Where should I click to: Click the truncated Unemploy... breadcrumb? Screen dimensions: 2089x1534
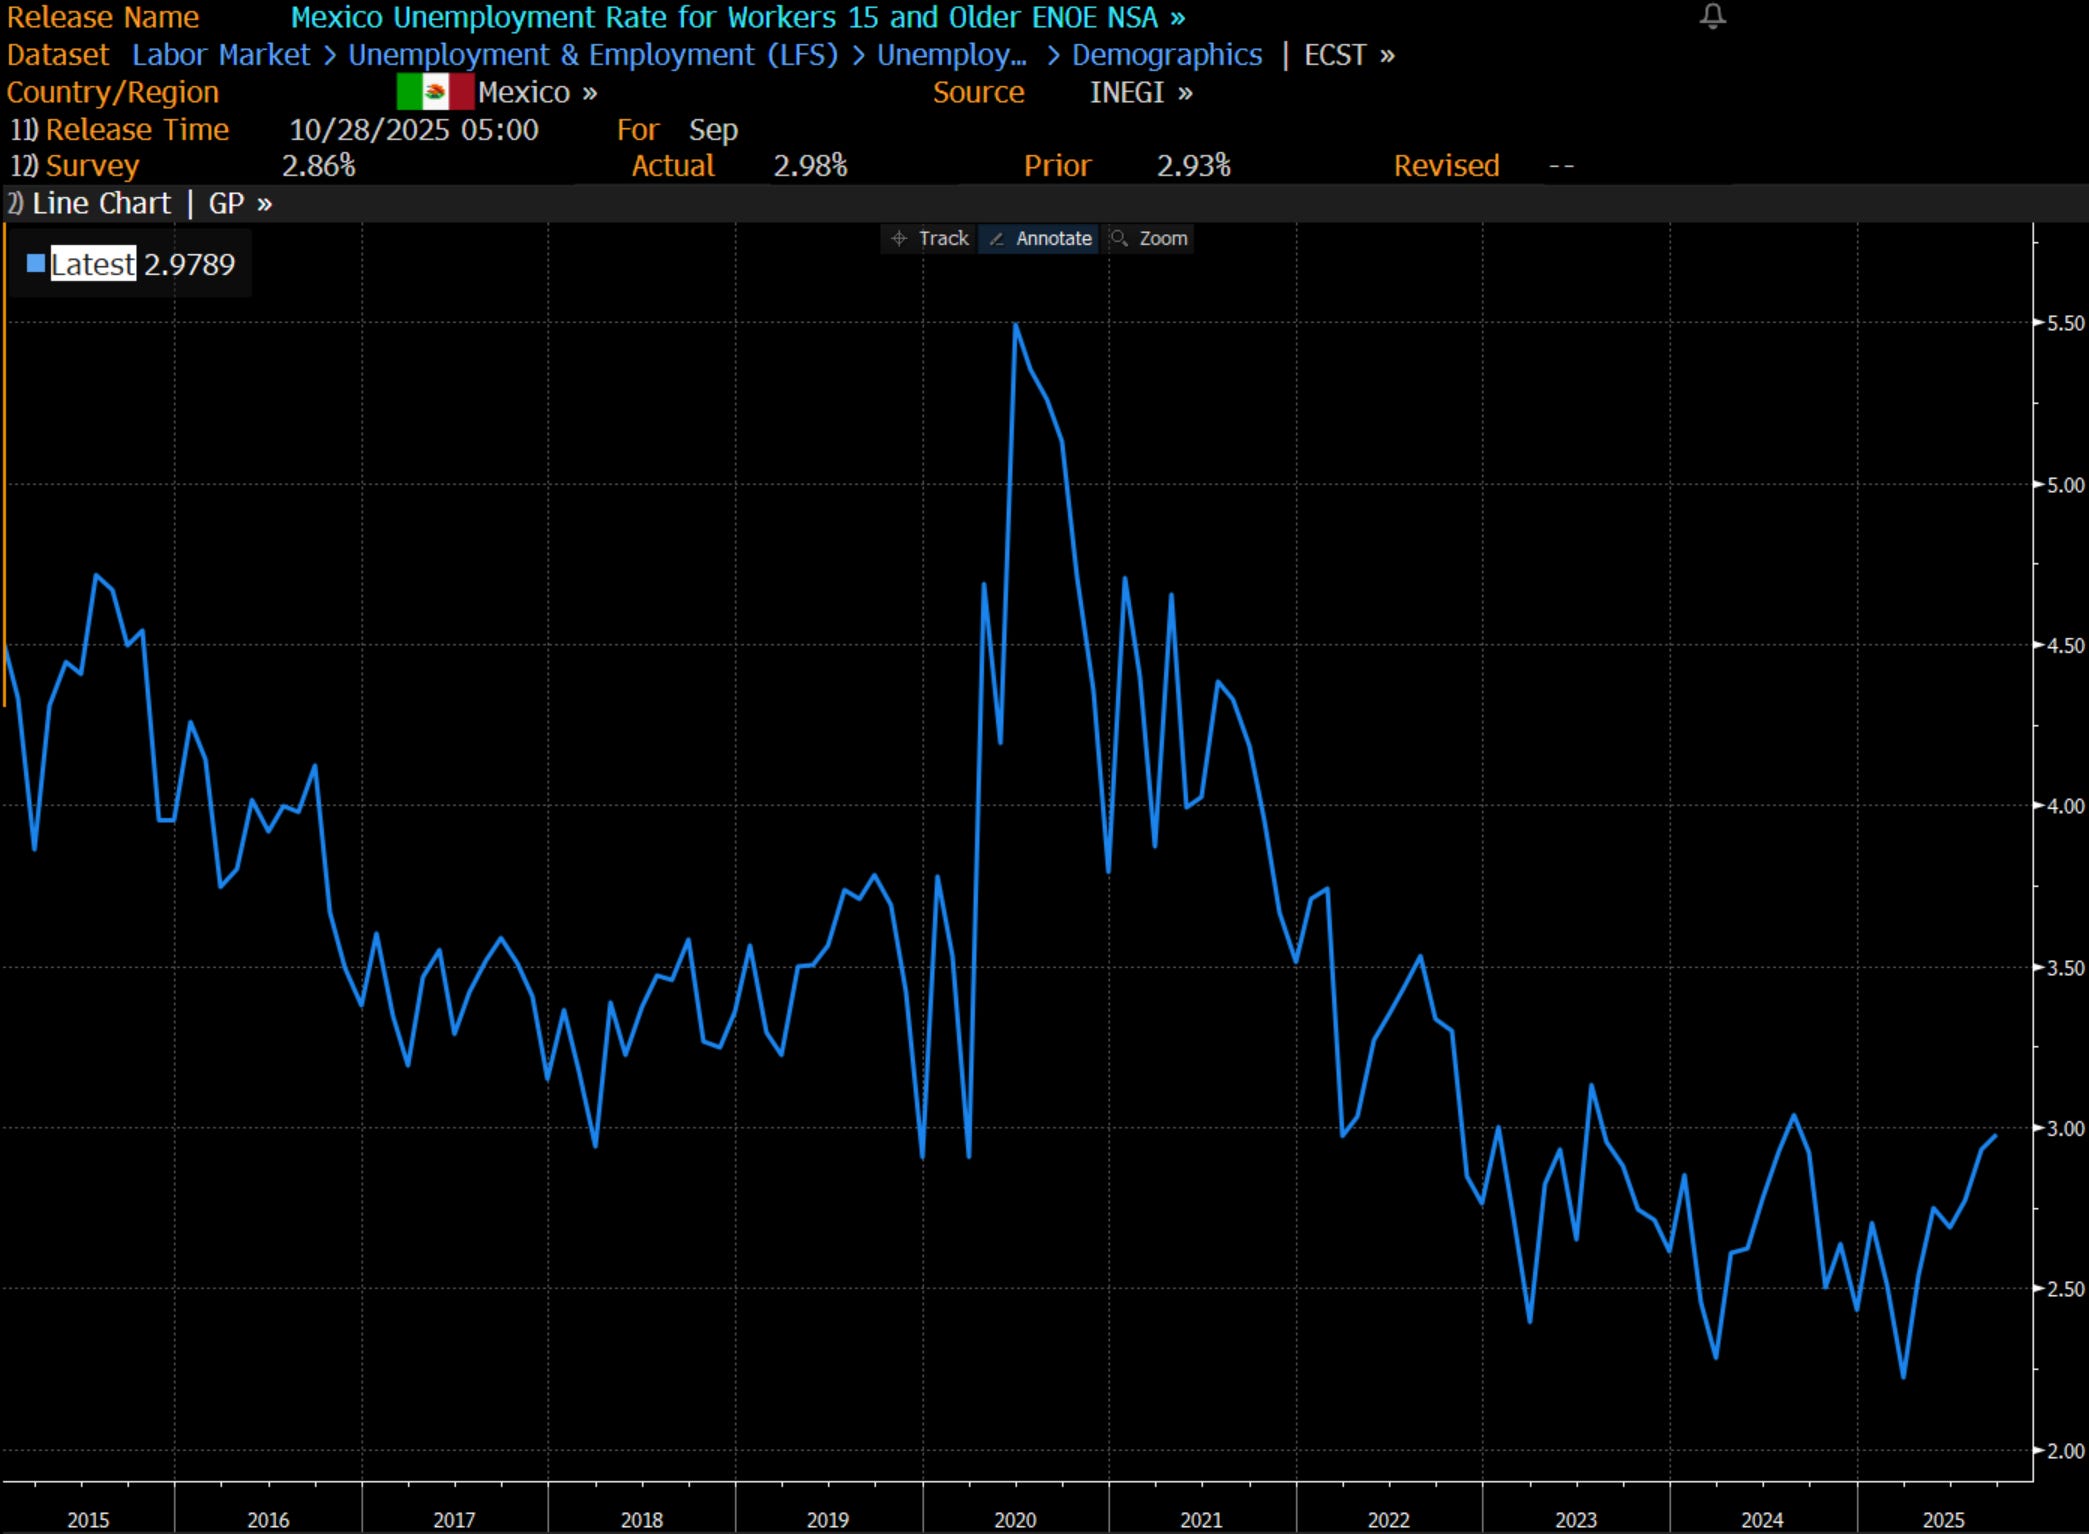click(951, 55)
